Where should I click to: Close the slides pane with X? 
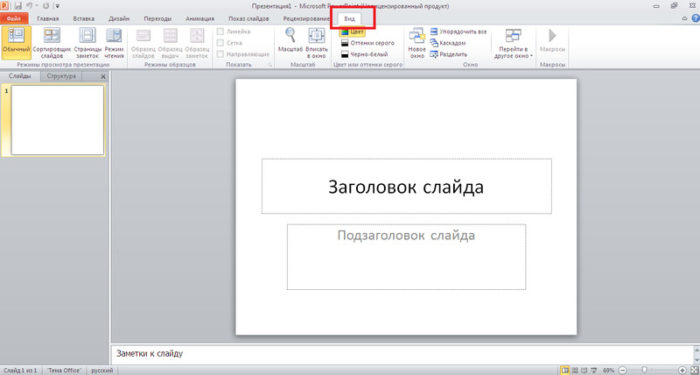pyautogui.click(x=103, y=77)
